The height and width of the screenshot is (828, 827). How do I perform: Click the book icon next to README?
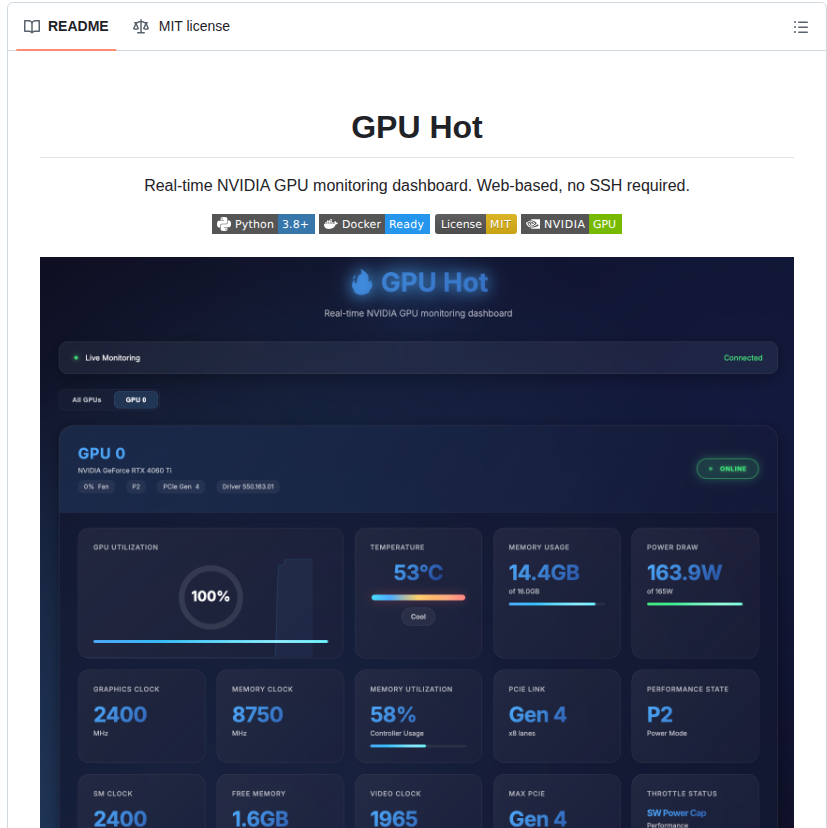pyautogui.click(x=30, y=26)
